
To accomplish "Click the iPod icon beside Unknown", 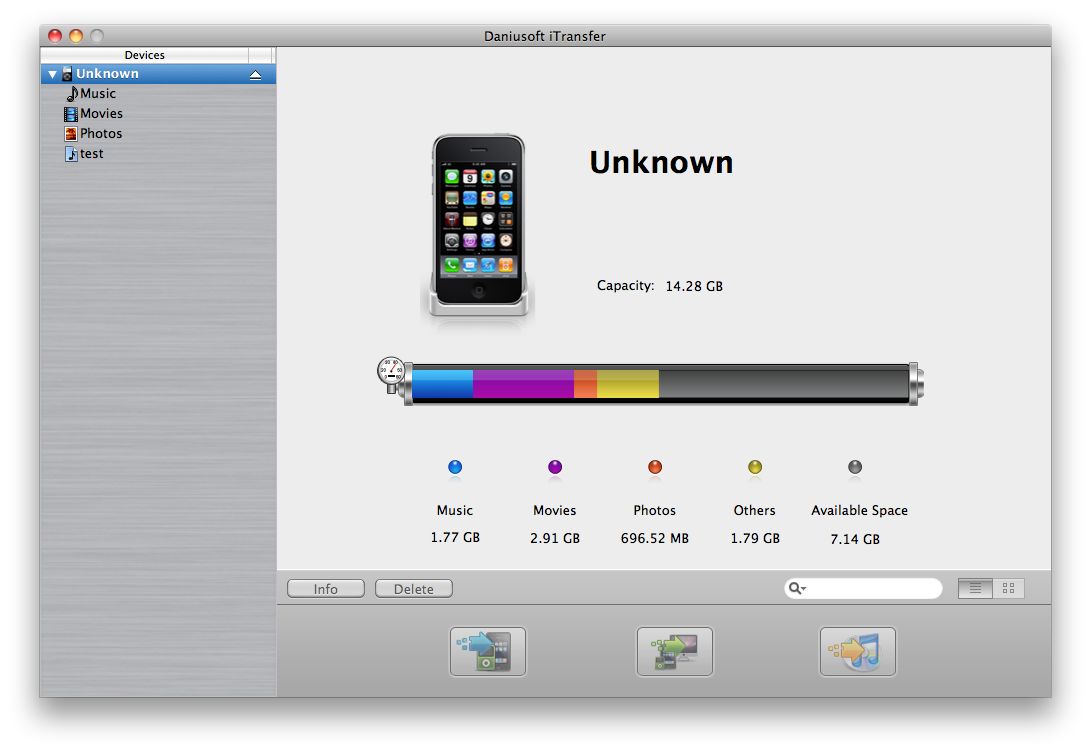I will click(67, 74).
